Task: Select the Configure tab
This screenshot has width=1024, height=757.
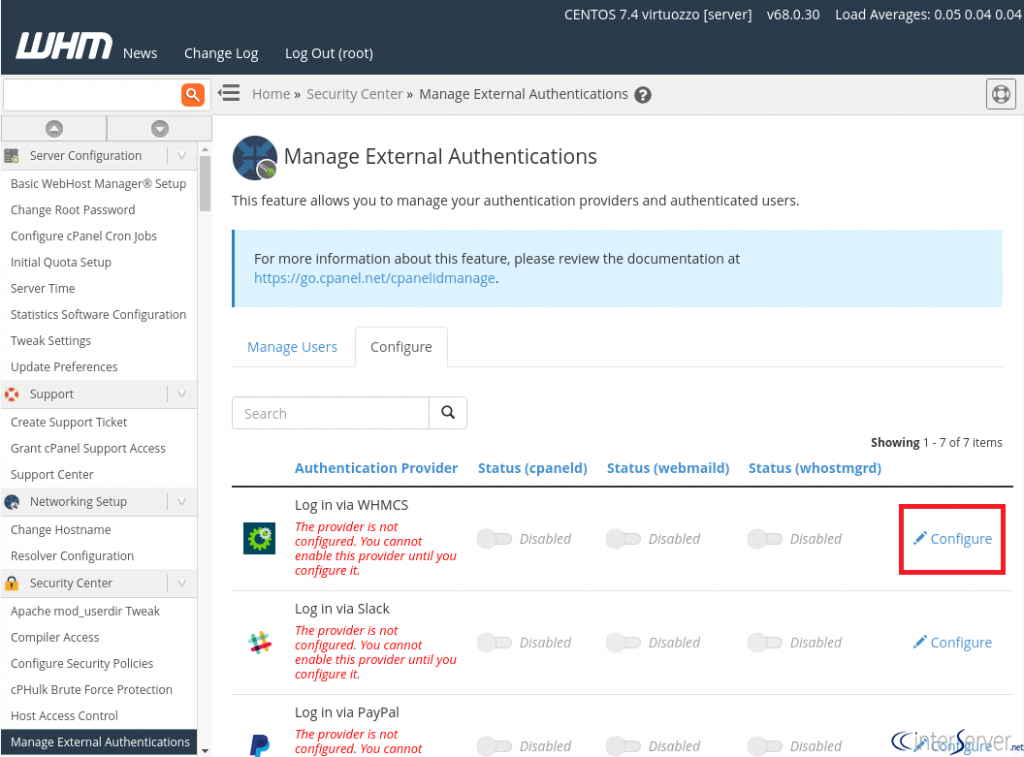Action: pos(401,347)
